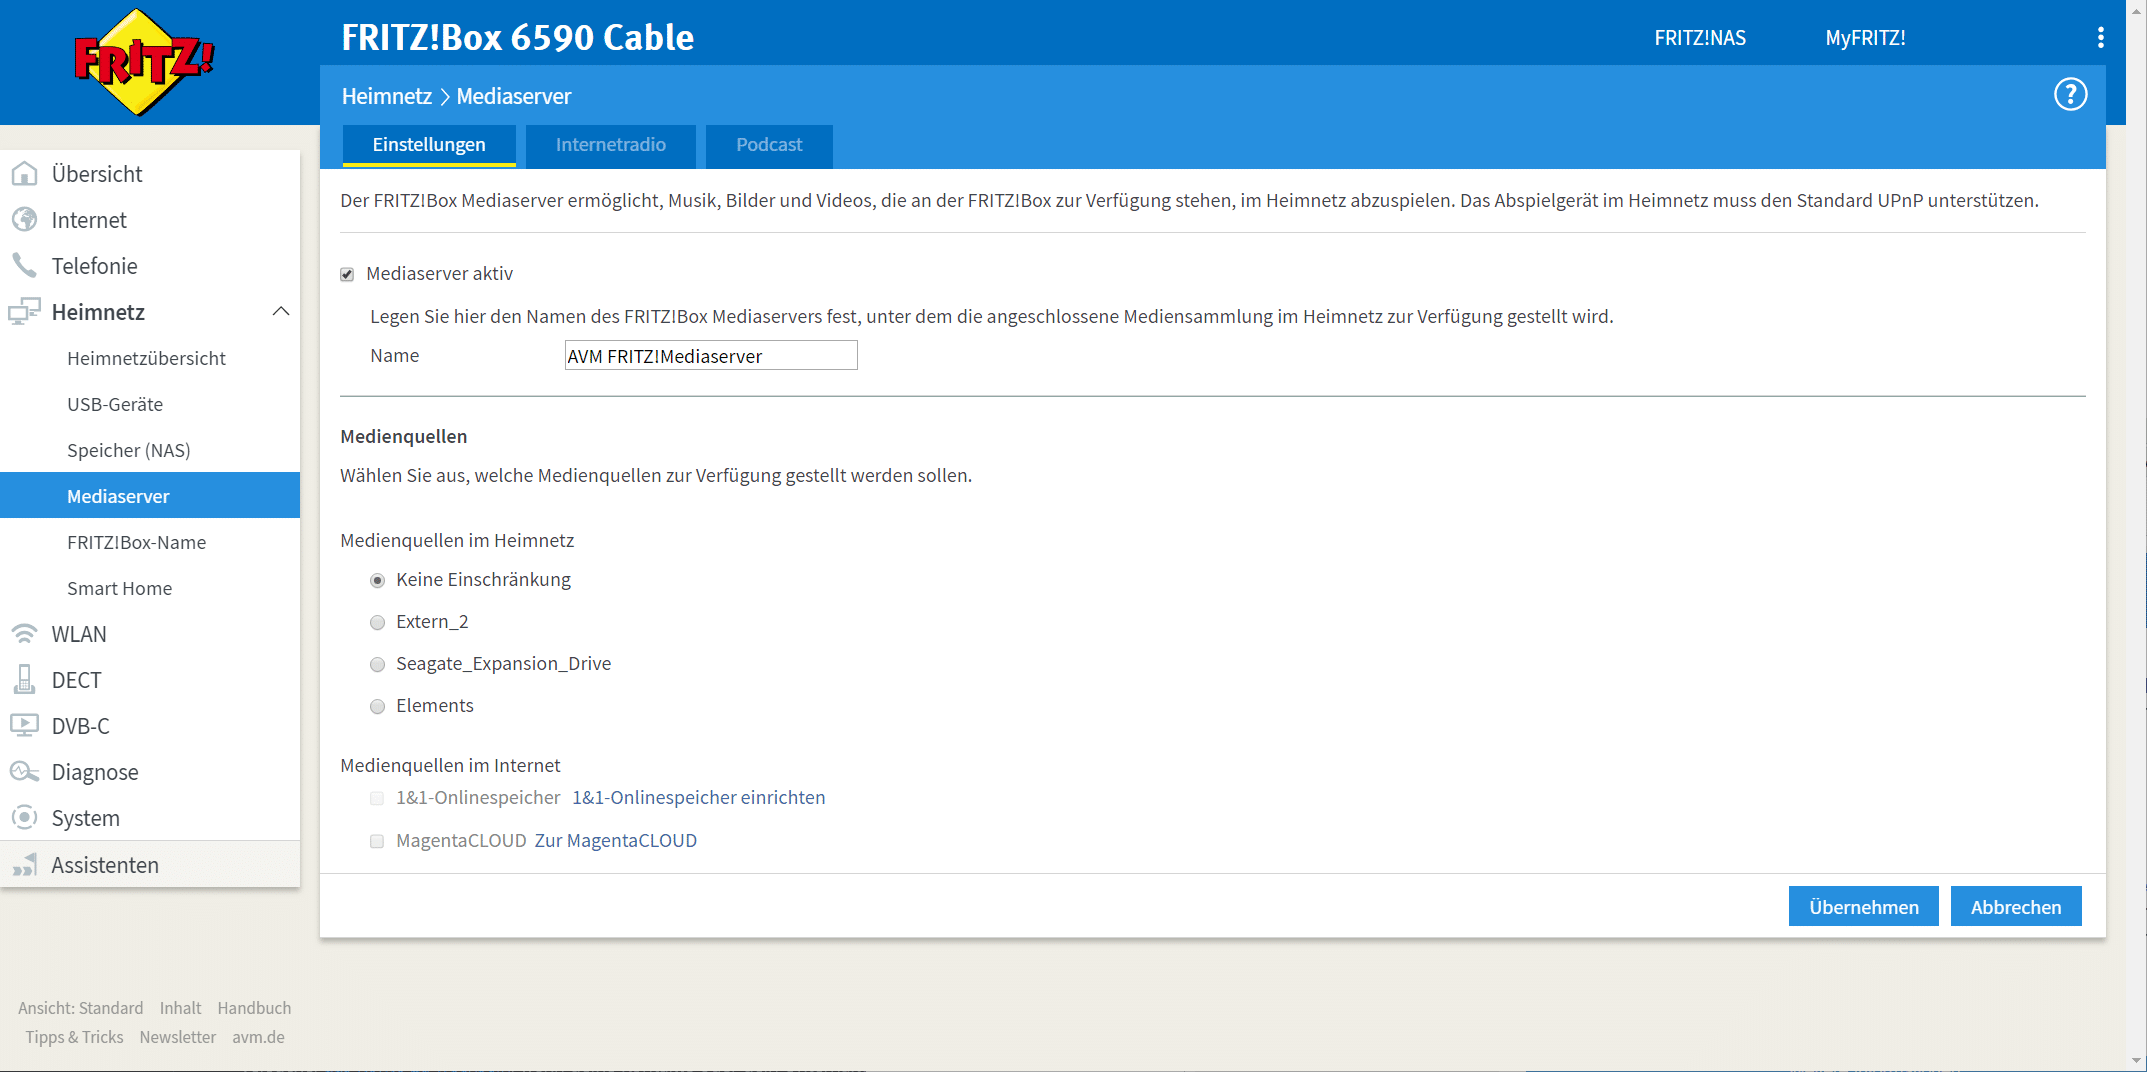Click the Telefonie phone icon
Viewport: 2147px width, 1072px height.
[24, 266]
